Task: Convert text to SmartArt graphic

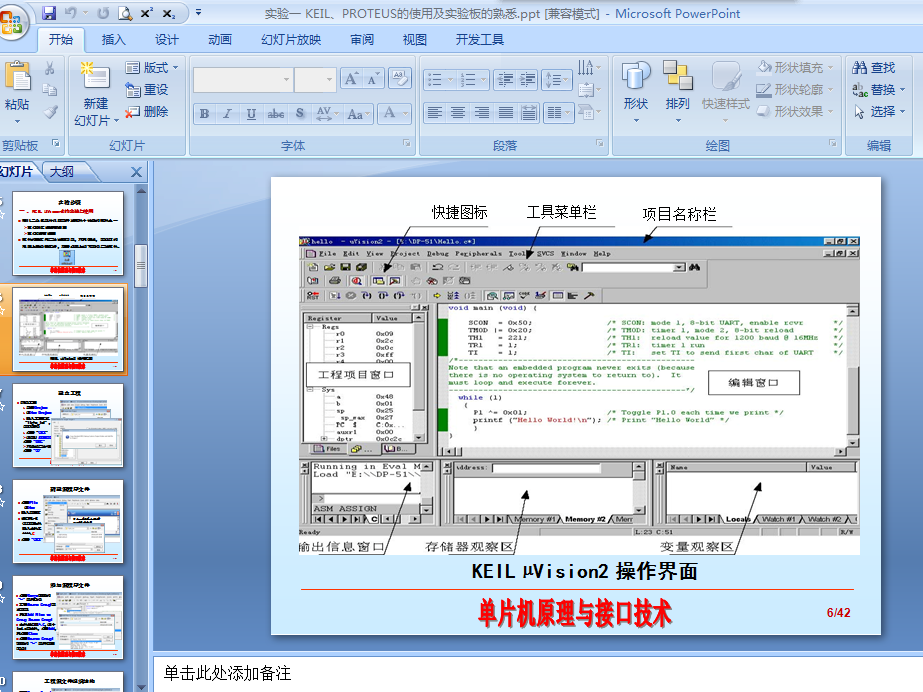Action: (x=589, y=112)
